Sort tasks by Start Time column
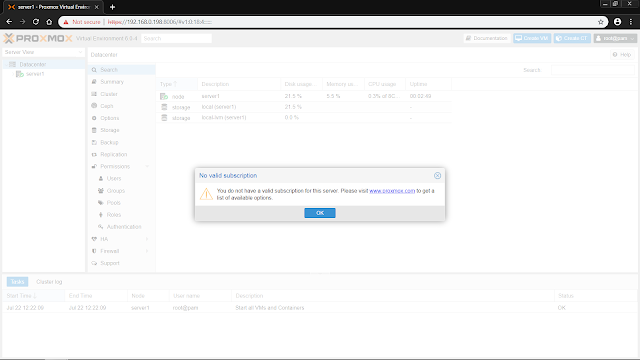 (33, 296)
